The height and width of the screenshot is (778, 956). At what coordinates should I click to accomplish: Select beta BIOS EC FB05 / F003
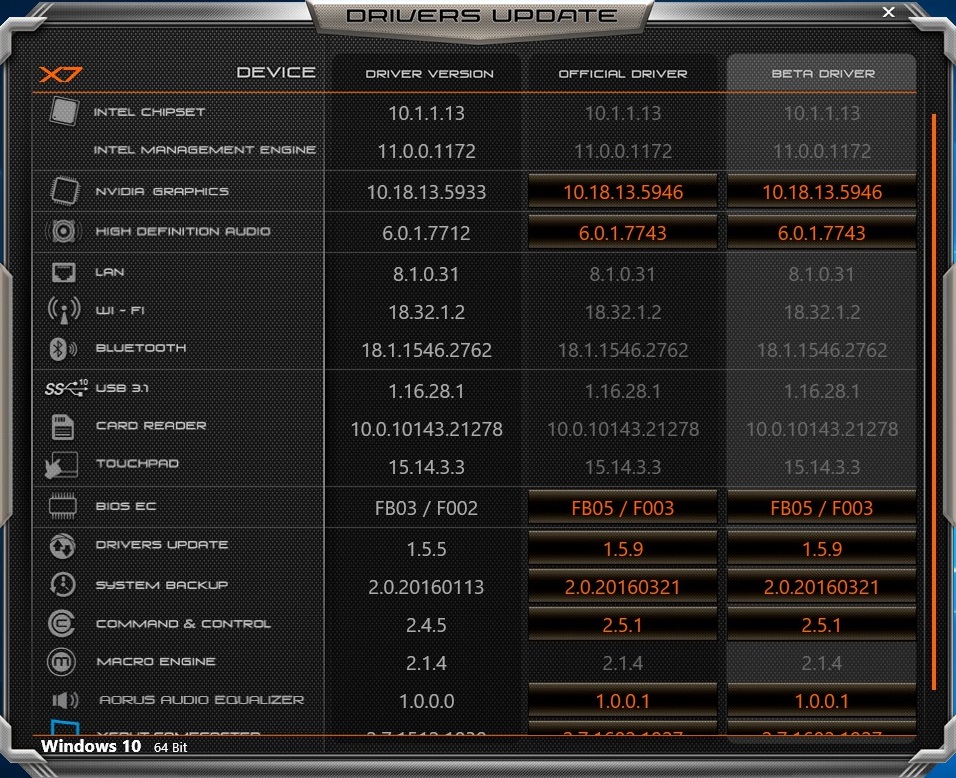(822, 507)
